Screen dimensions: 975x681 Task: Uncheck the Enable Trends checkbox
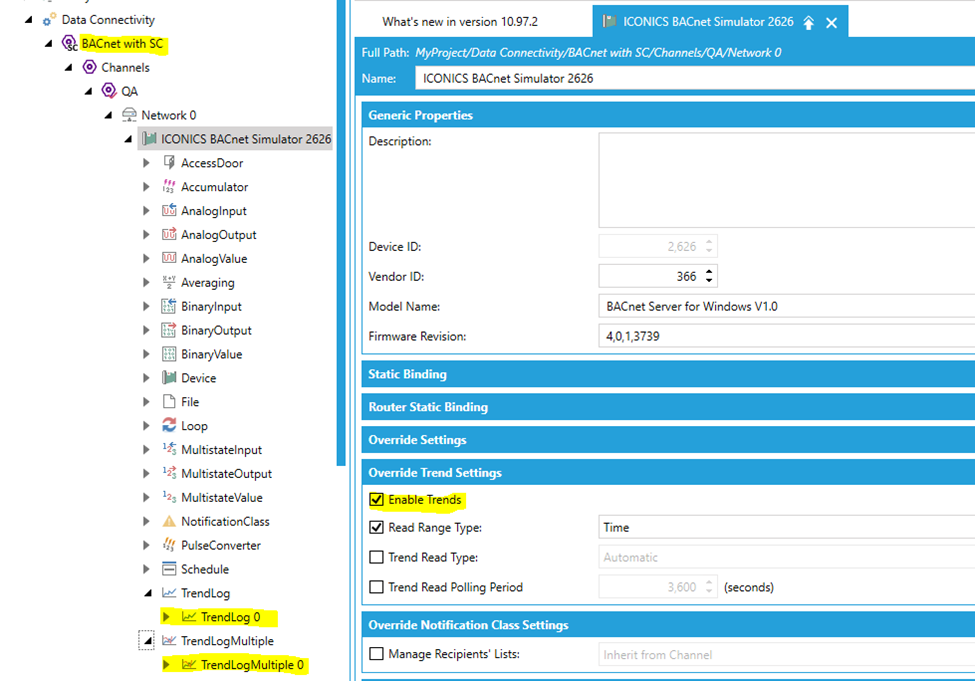click(376, 500)
